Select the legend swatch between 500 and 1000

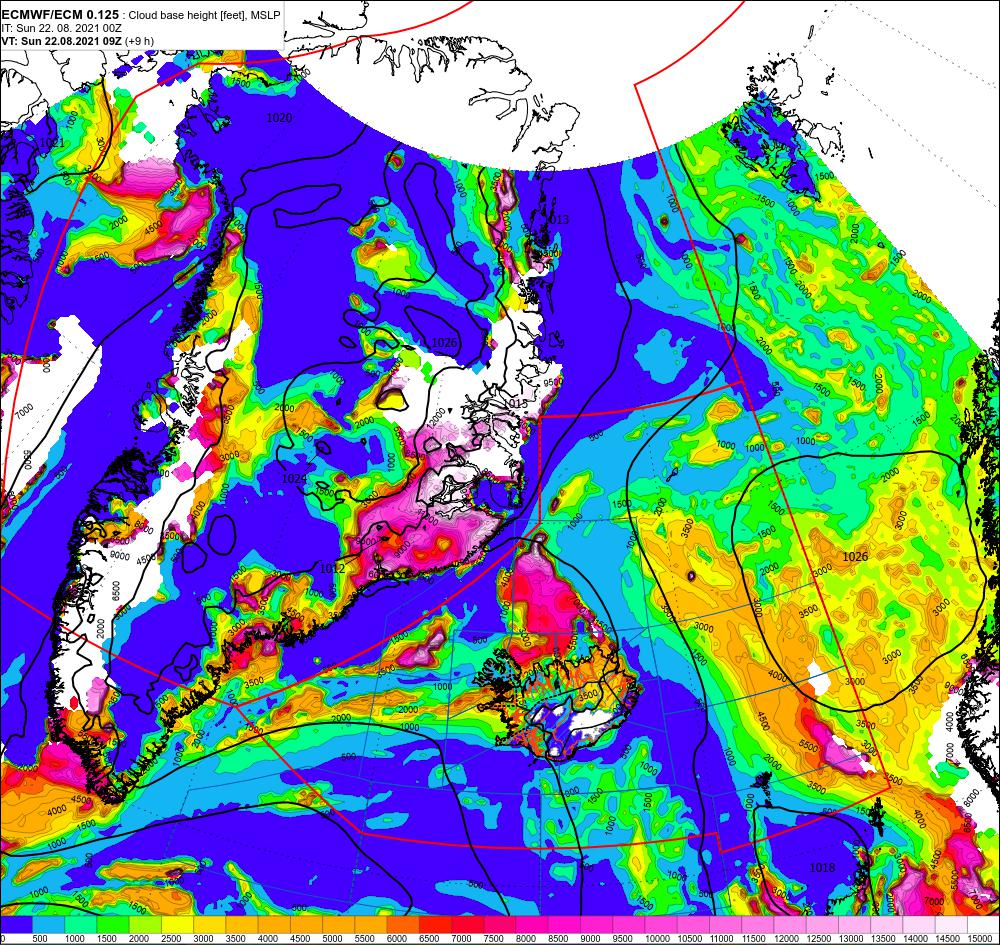pyautogui.click(x=48, y=923)
